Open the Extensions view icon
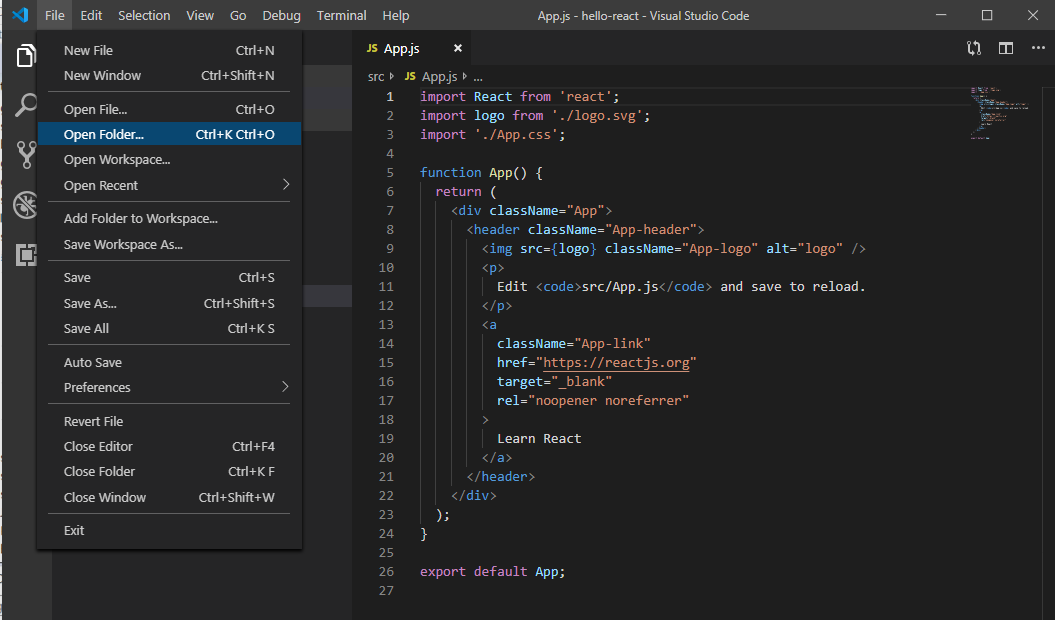1055x620 pixels. [x=26, y=254]
